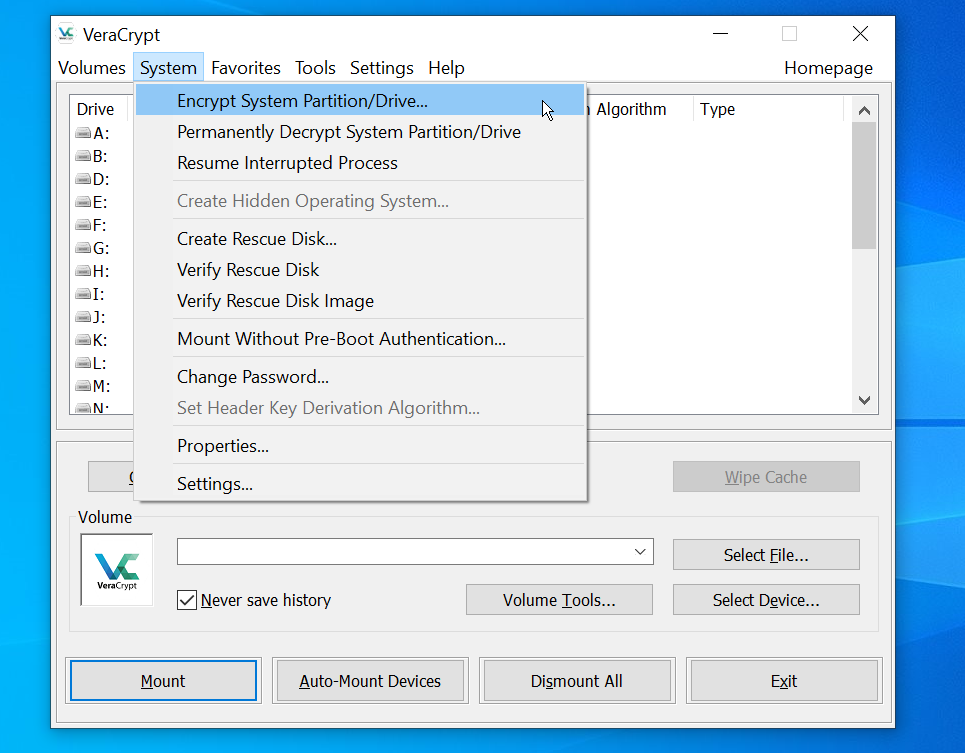Open the Tools menu
This screenshot has height=753, width=965.
coord(315,68)
